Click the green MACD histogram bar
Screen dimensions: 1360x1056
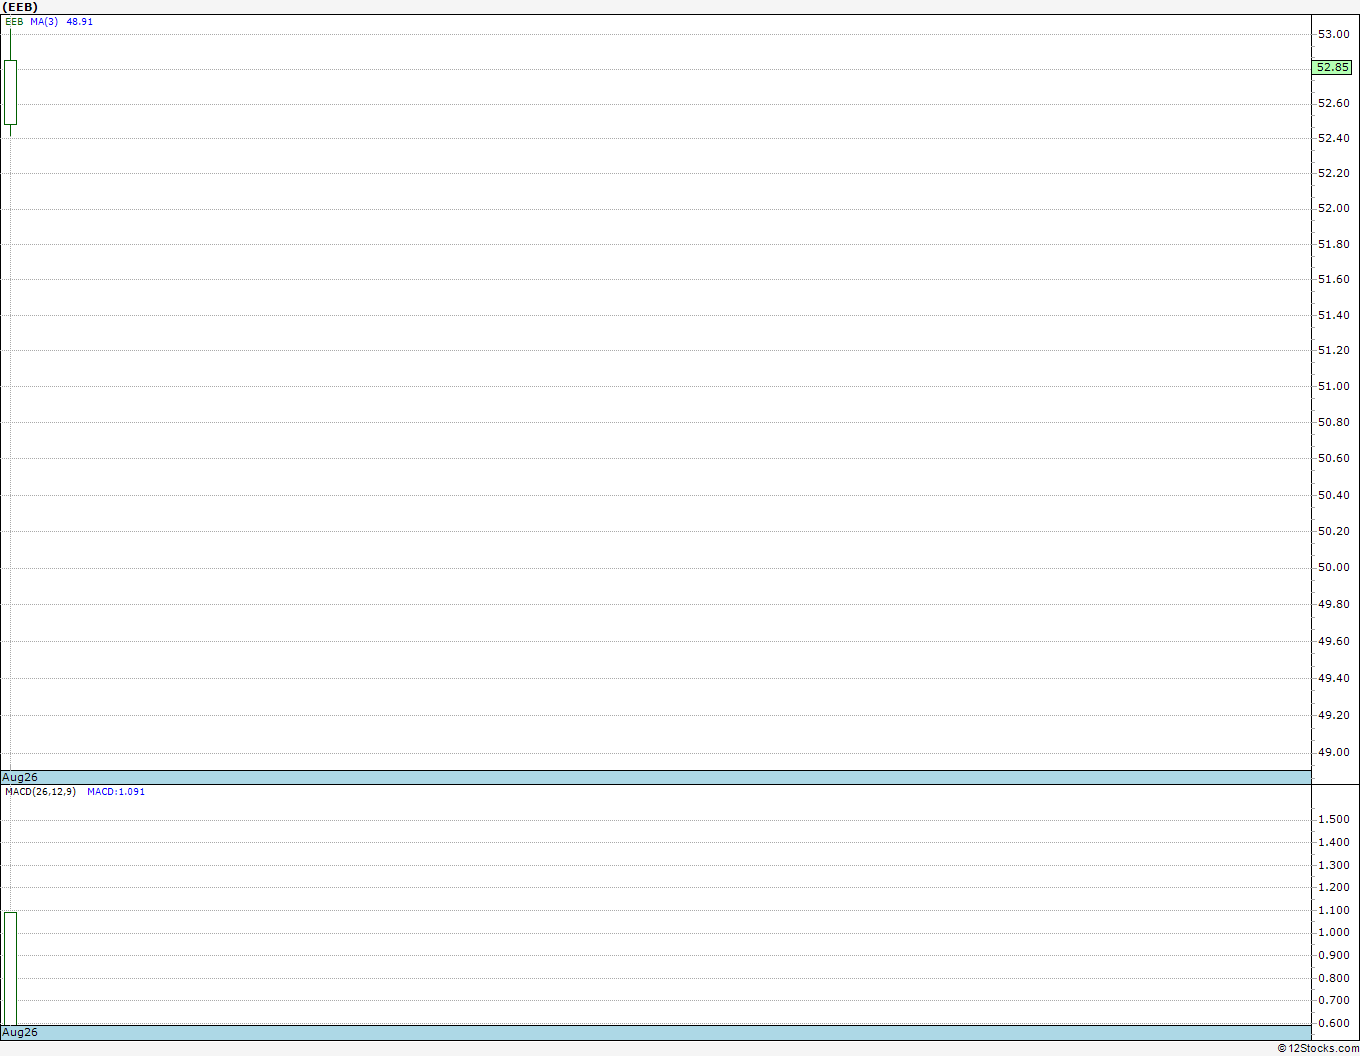10,968
